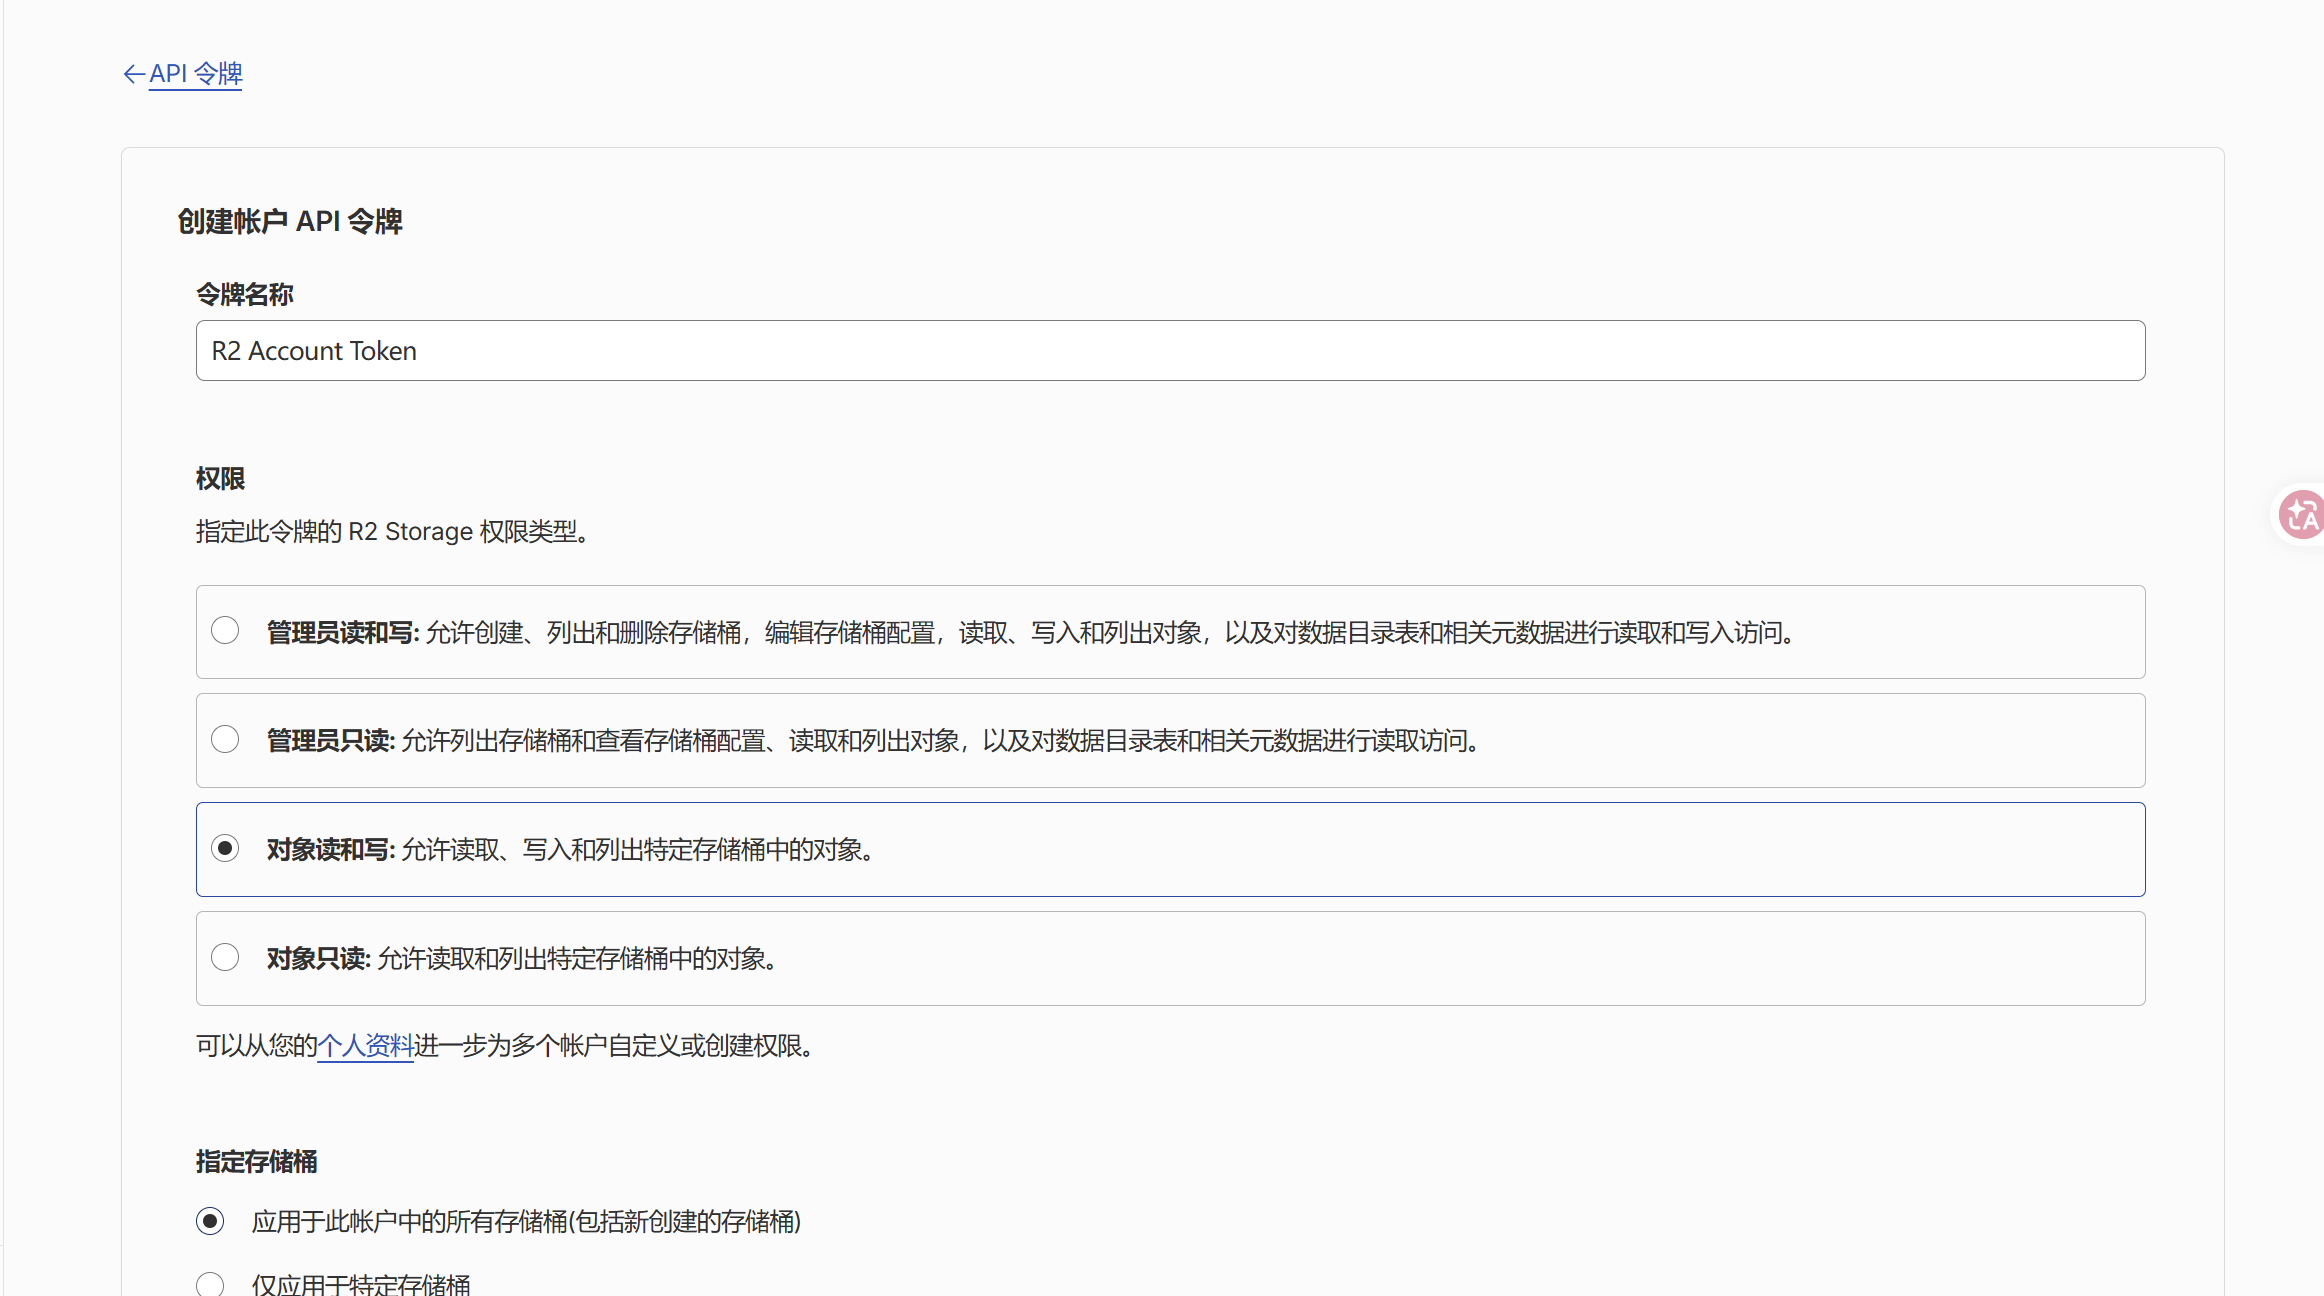Click the 指定此令牌的 R2 Storage 权限类型 text
Screen dimensions: 2324x1296
[x=393, y=532]
